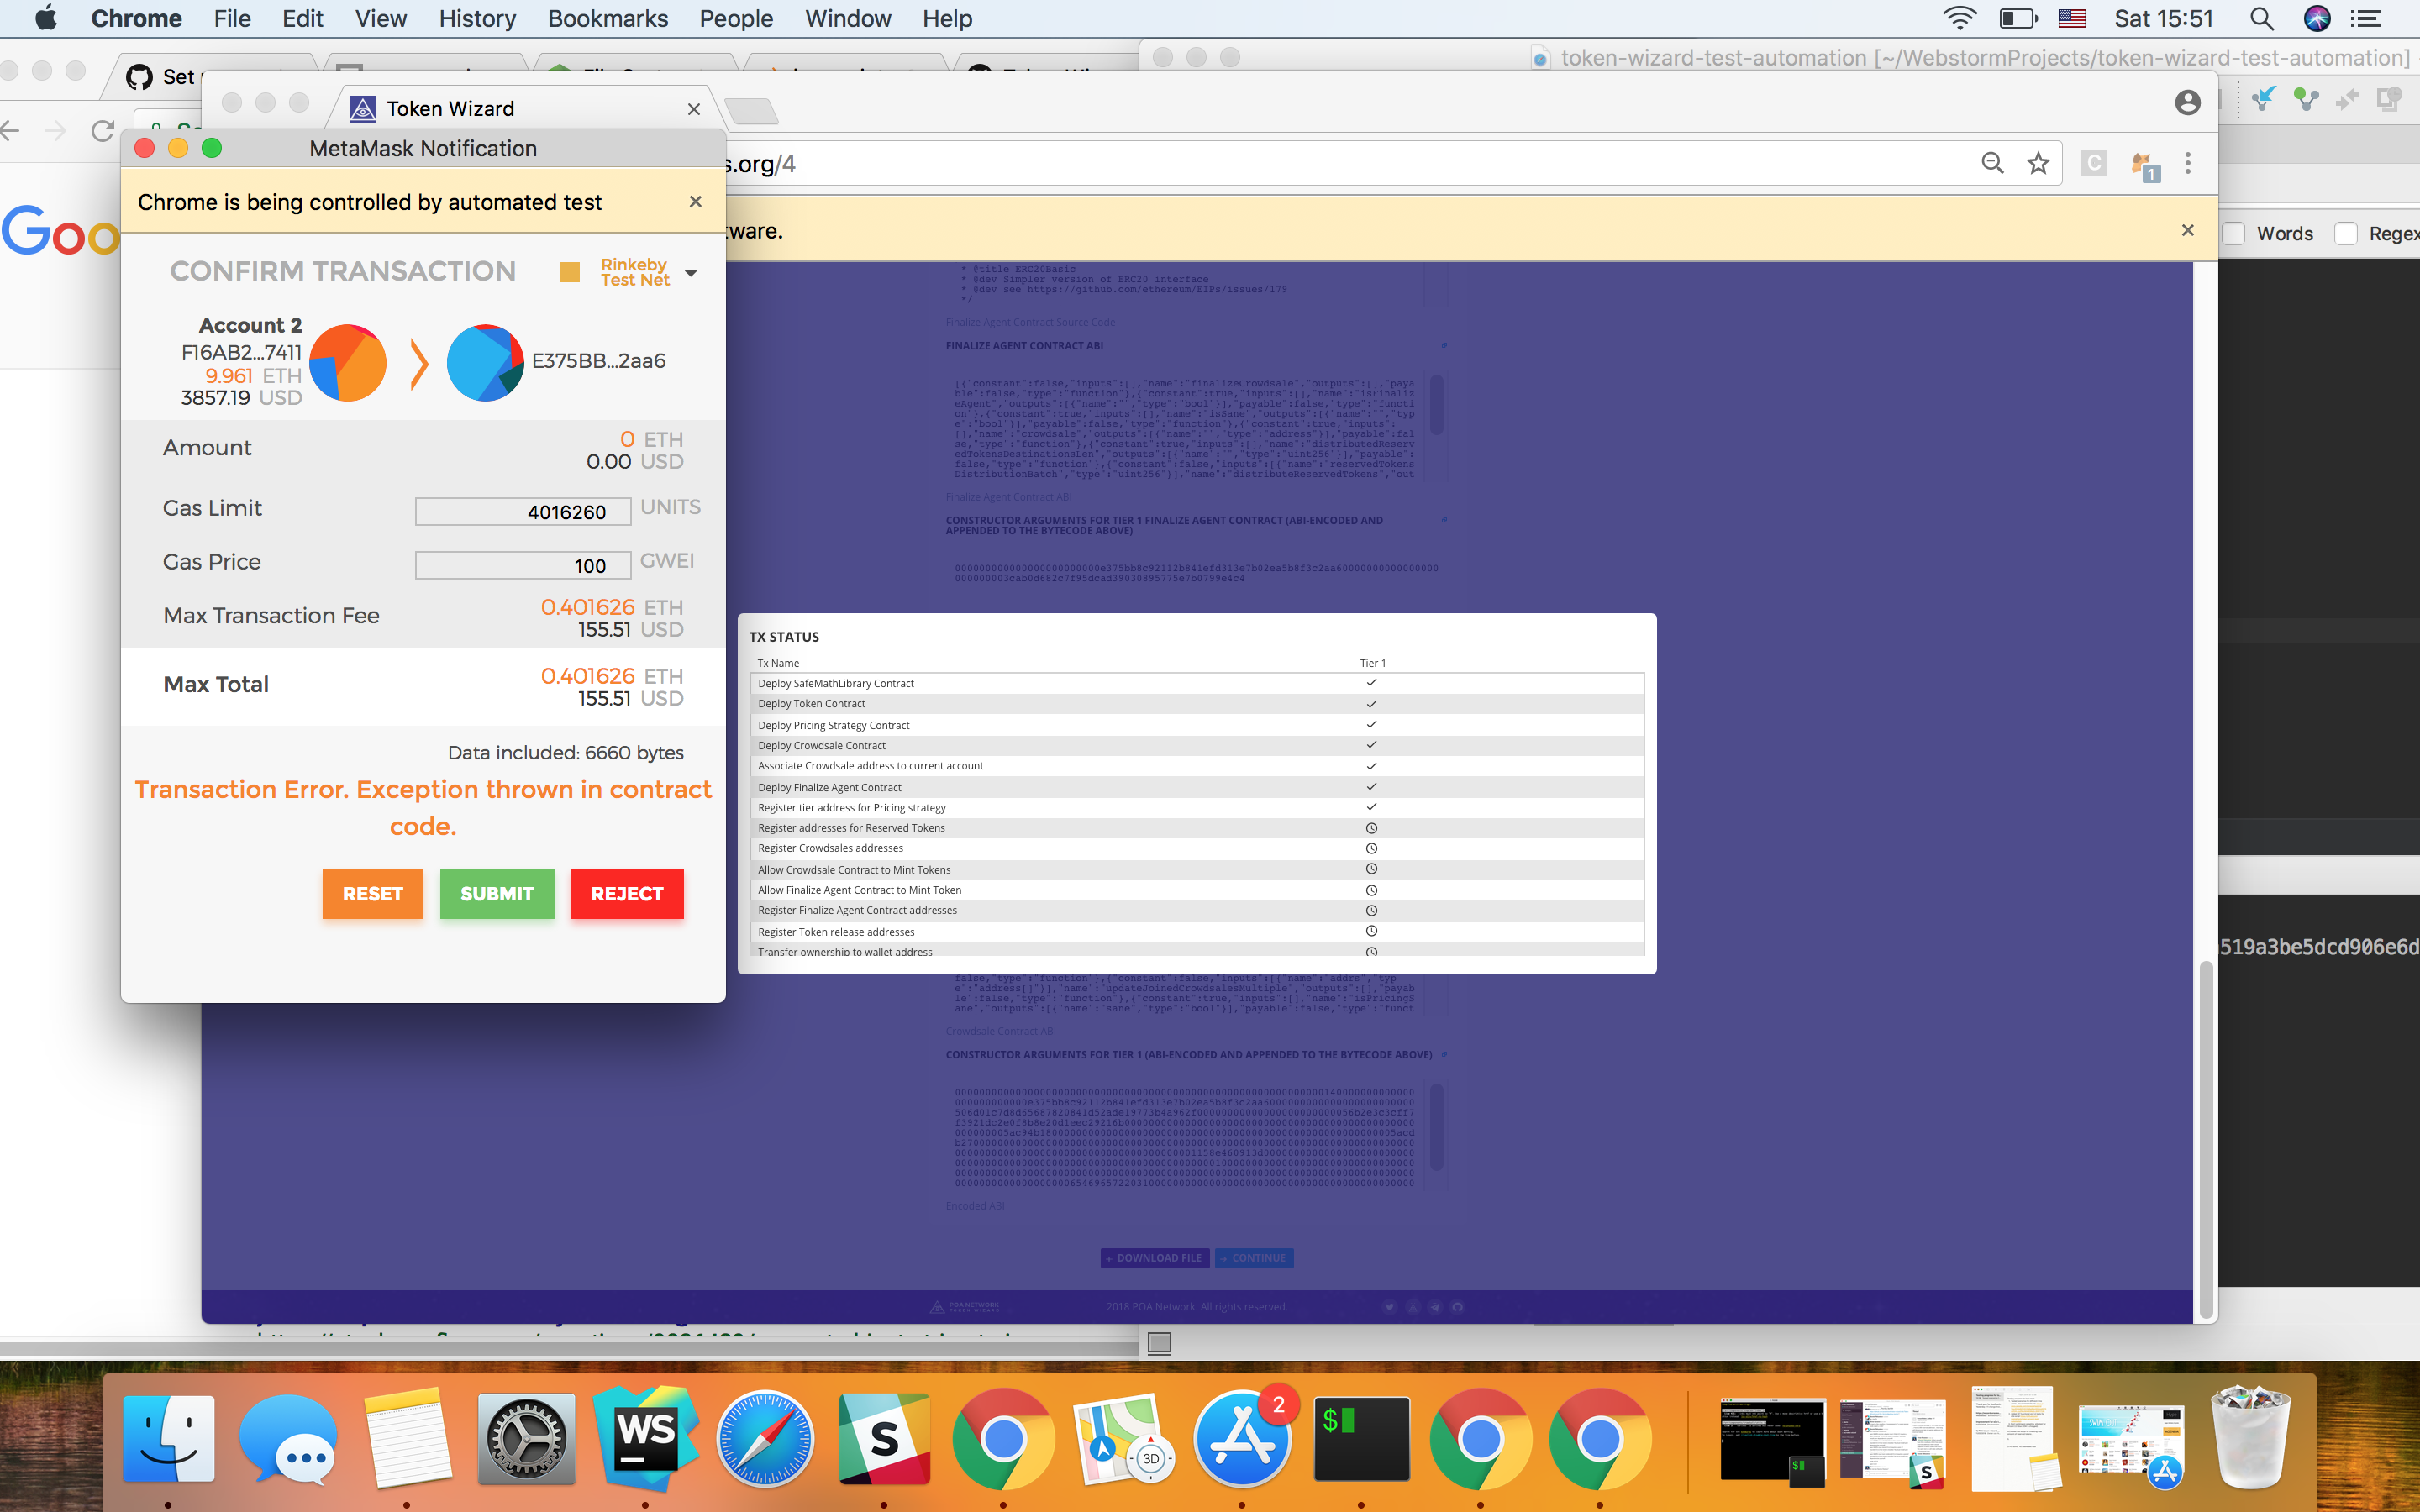Viewport: 2420px width, 1512px height.
Task: Open System Preferences from the Dock
Action: click(x=526, y=1439)
